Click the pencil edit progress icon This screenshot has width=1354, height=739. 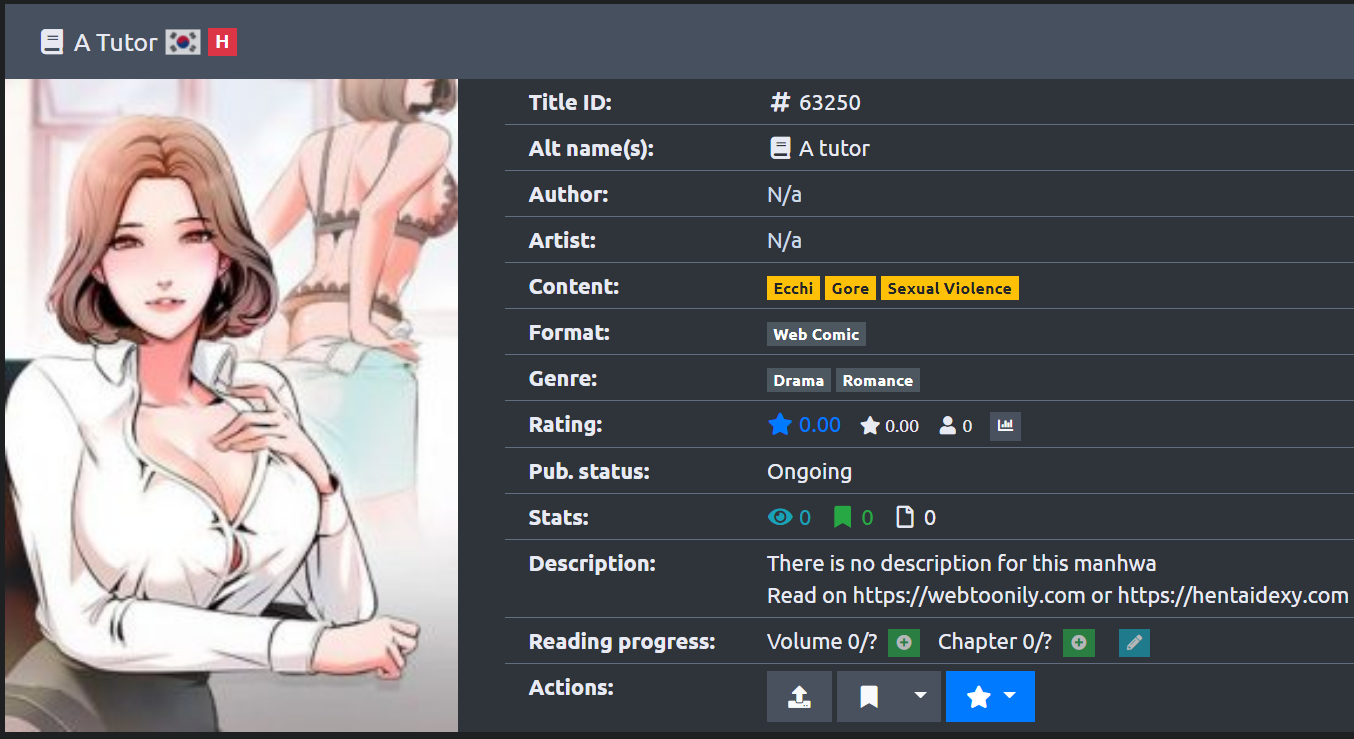pos(1134,643)
